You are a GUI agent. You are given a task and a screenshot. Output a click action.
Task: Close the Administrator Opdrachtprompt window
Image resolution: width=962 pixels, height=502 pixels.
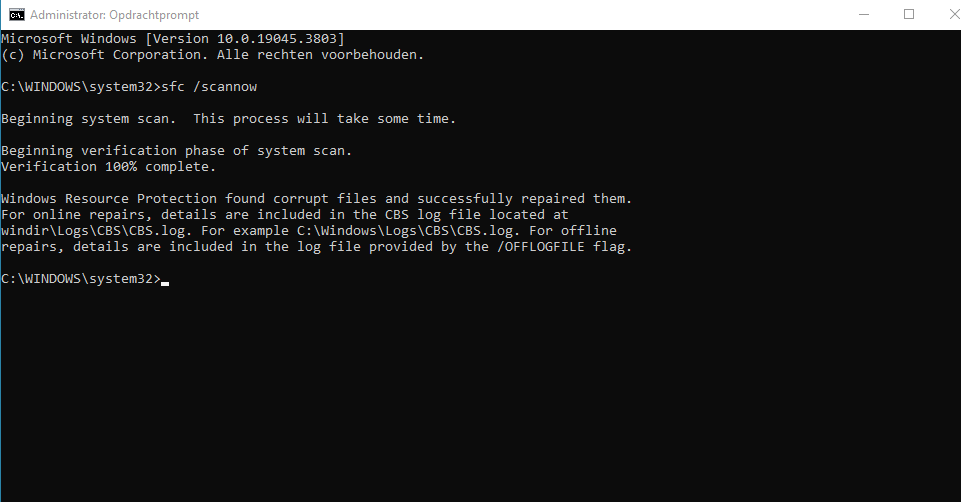(953, 14)
